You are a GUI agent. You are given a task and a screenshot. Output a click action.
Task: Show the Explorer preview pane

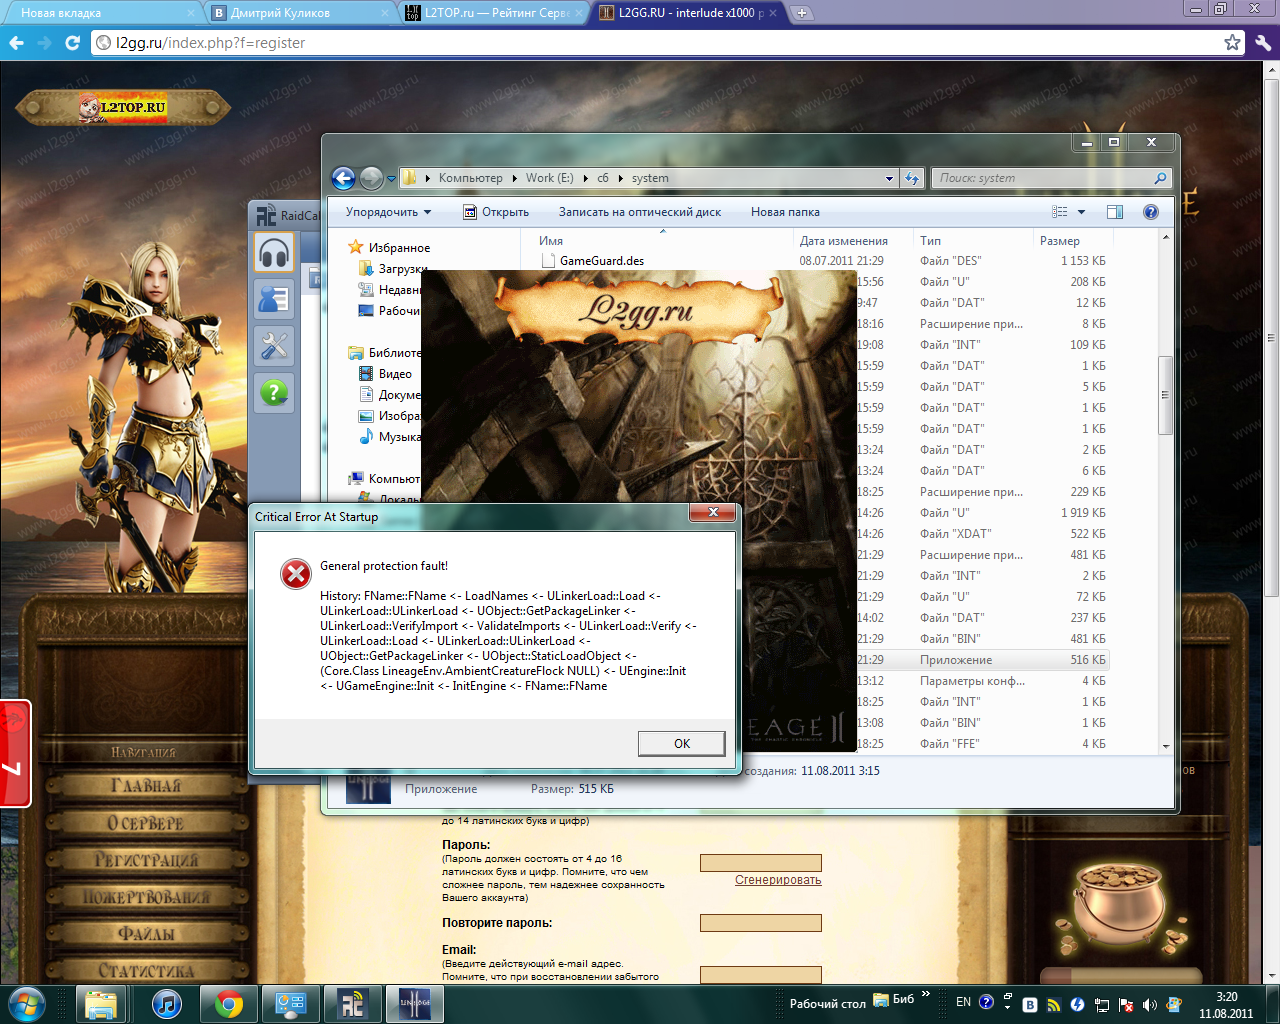point(1115,212)
